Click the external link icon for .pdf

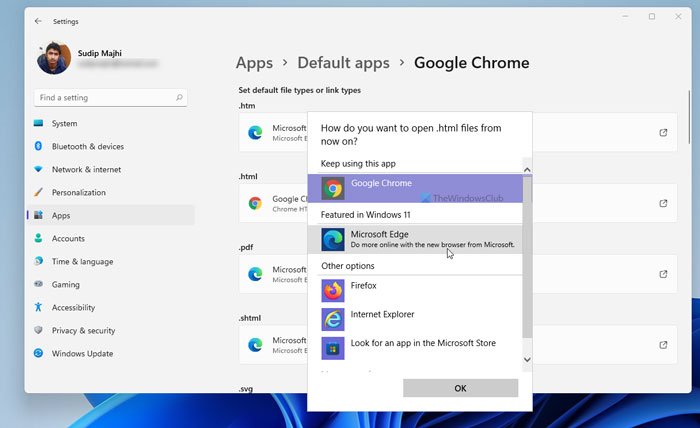click(x=663, y=274)
